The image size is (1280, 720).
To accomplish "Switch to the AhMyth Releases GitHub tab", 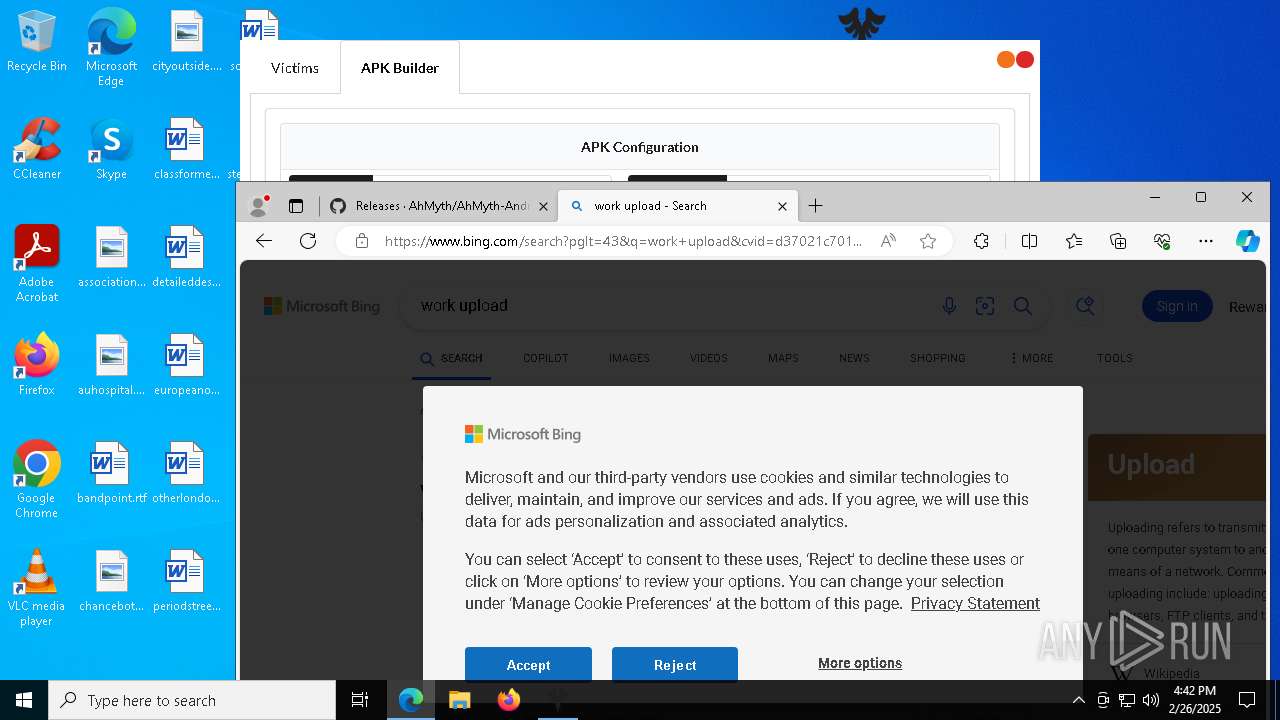I will [439, 206].
